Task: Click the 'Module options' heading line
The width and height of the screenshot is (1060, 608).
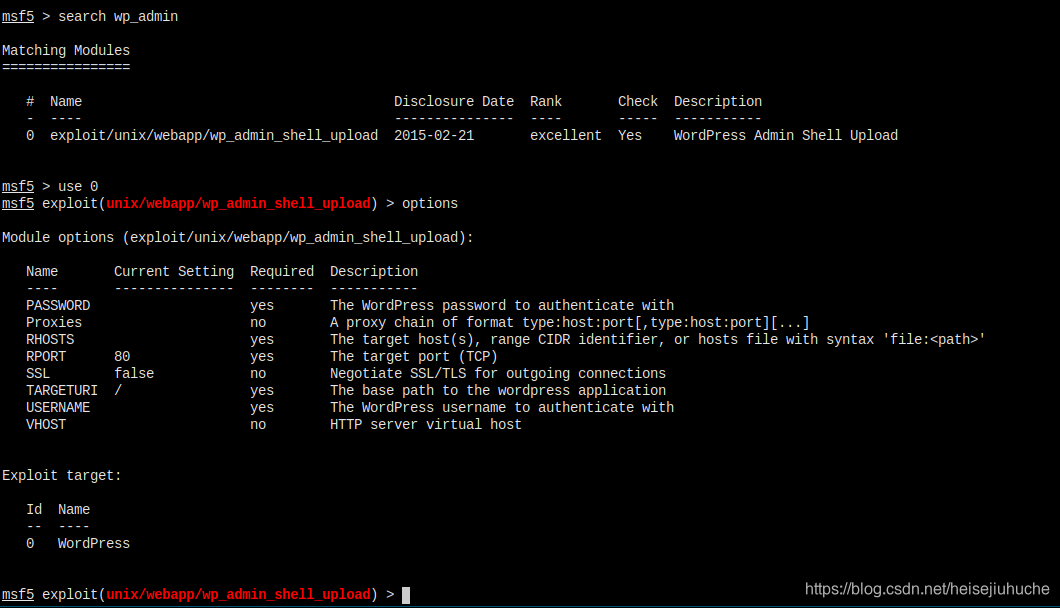Action: (x=238, y=238)
